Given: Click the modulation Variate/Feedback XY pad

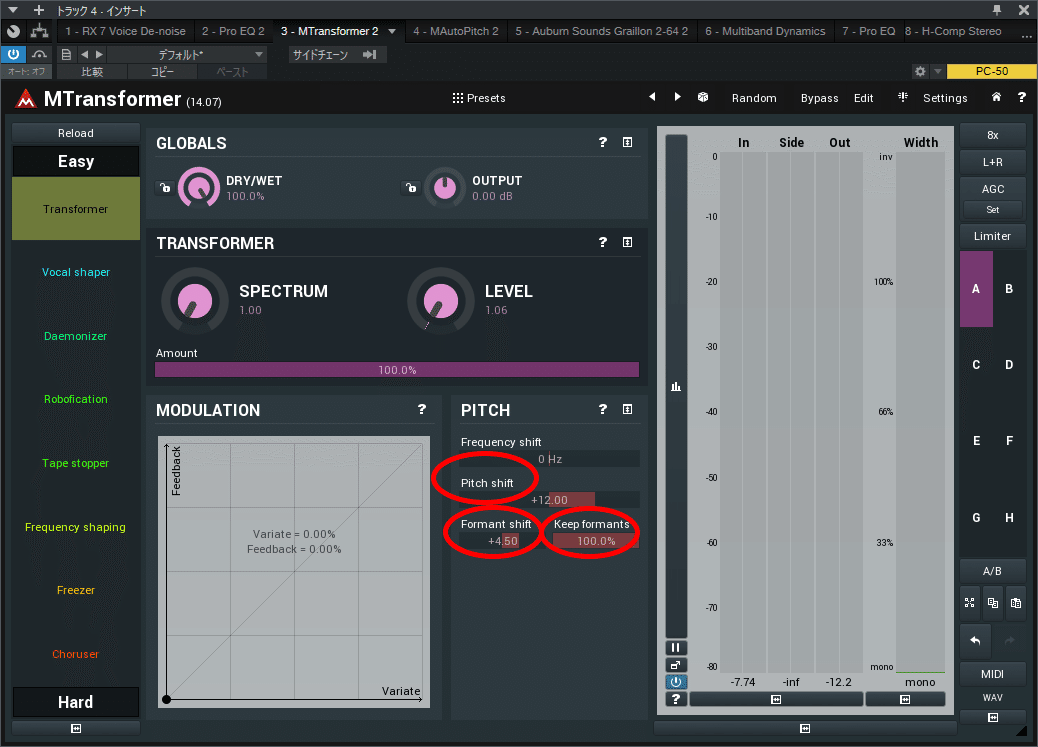Looking at the screenshot, I should click(x=294, y=572).
